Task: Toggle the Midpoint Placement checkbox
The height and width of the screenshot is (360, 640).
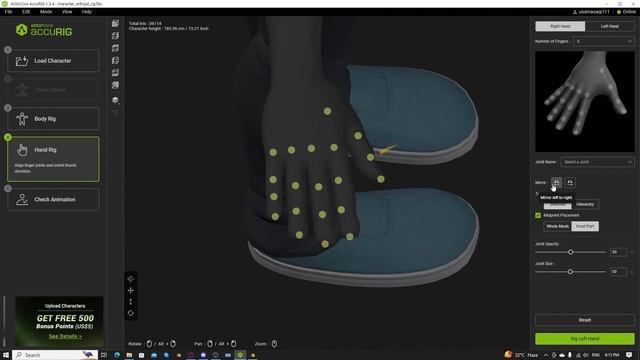Action: pos(538,215)
